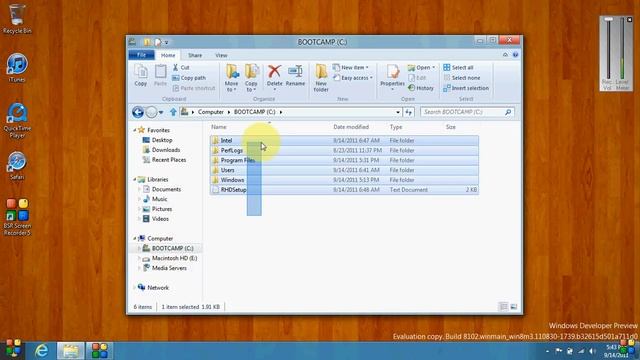This screenshot has height=360, width=640.
Task: Open the Easy access dropdown
Action: [353, 78]
